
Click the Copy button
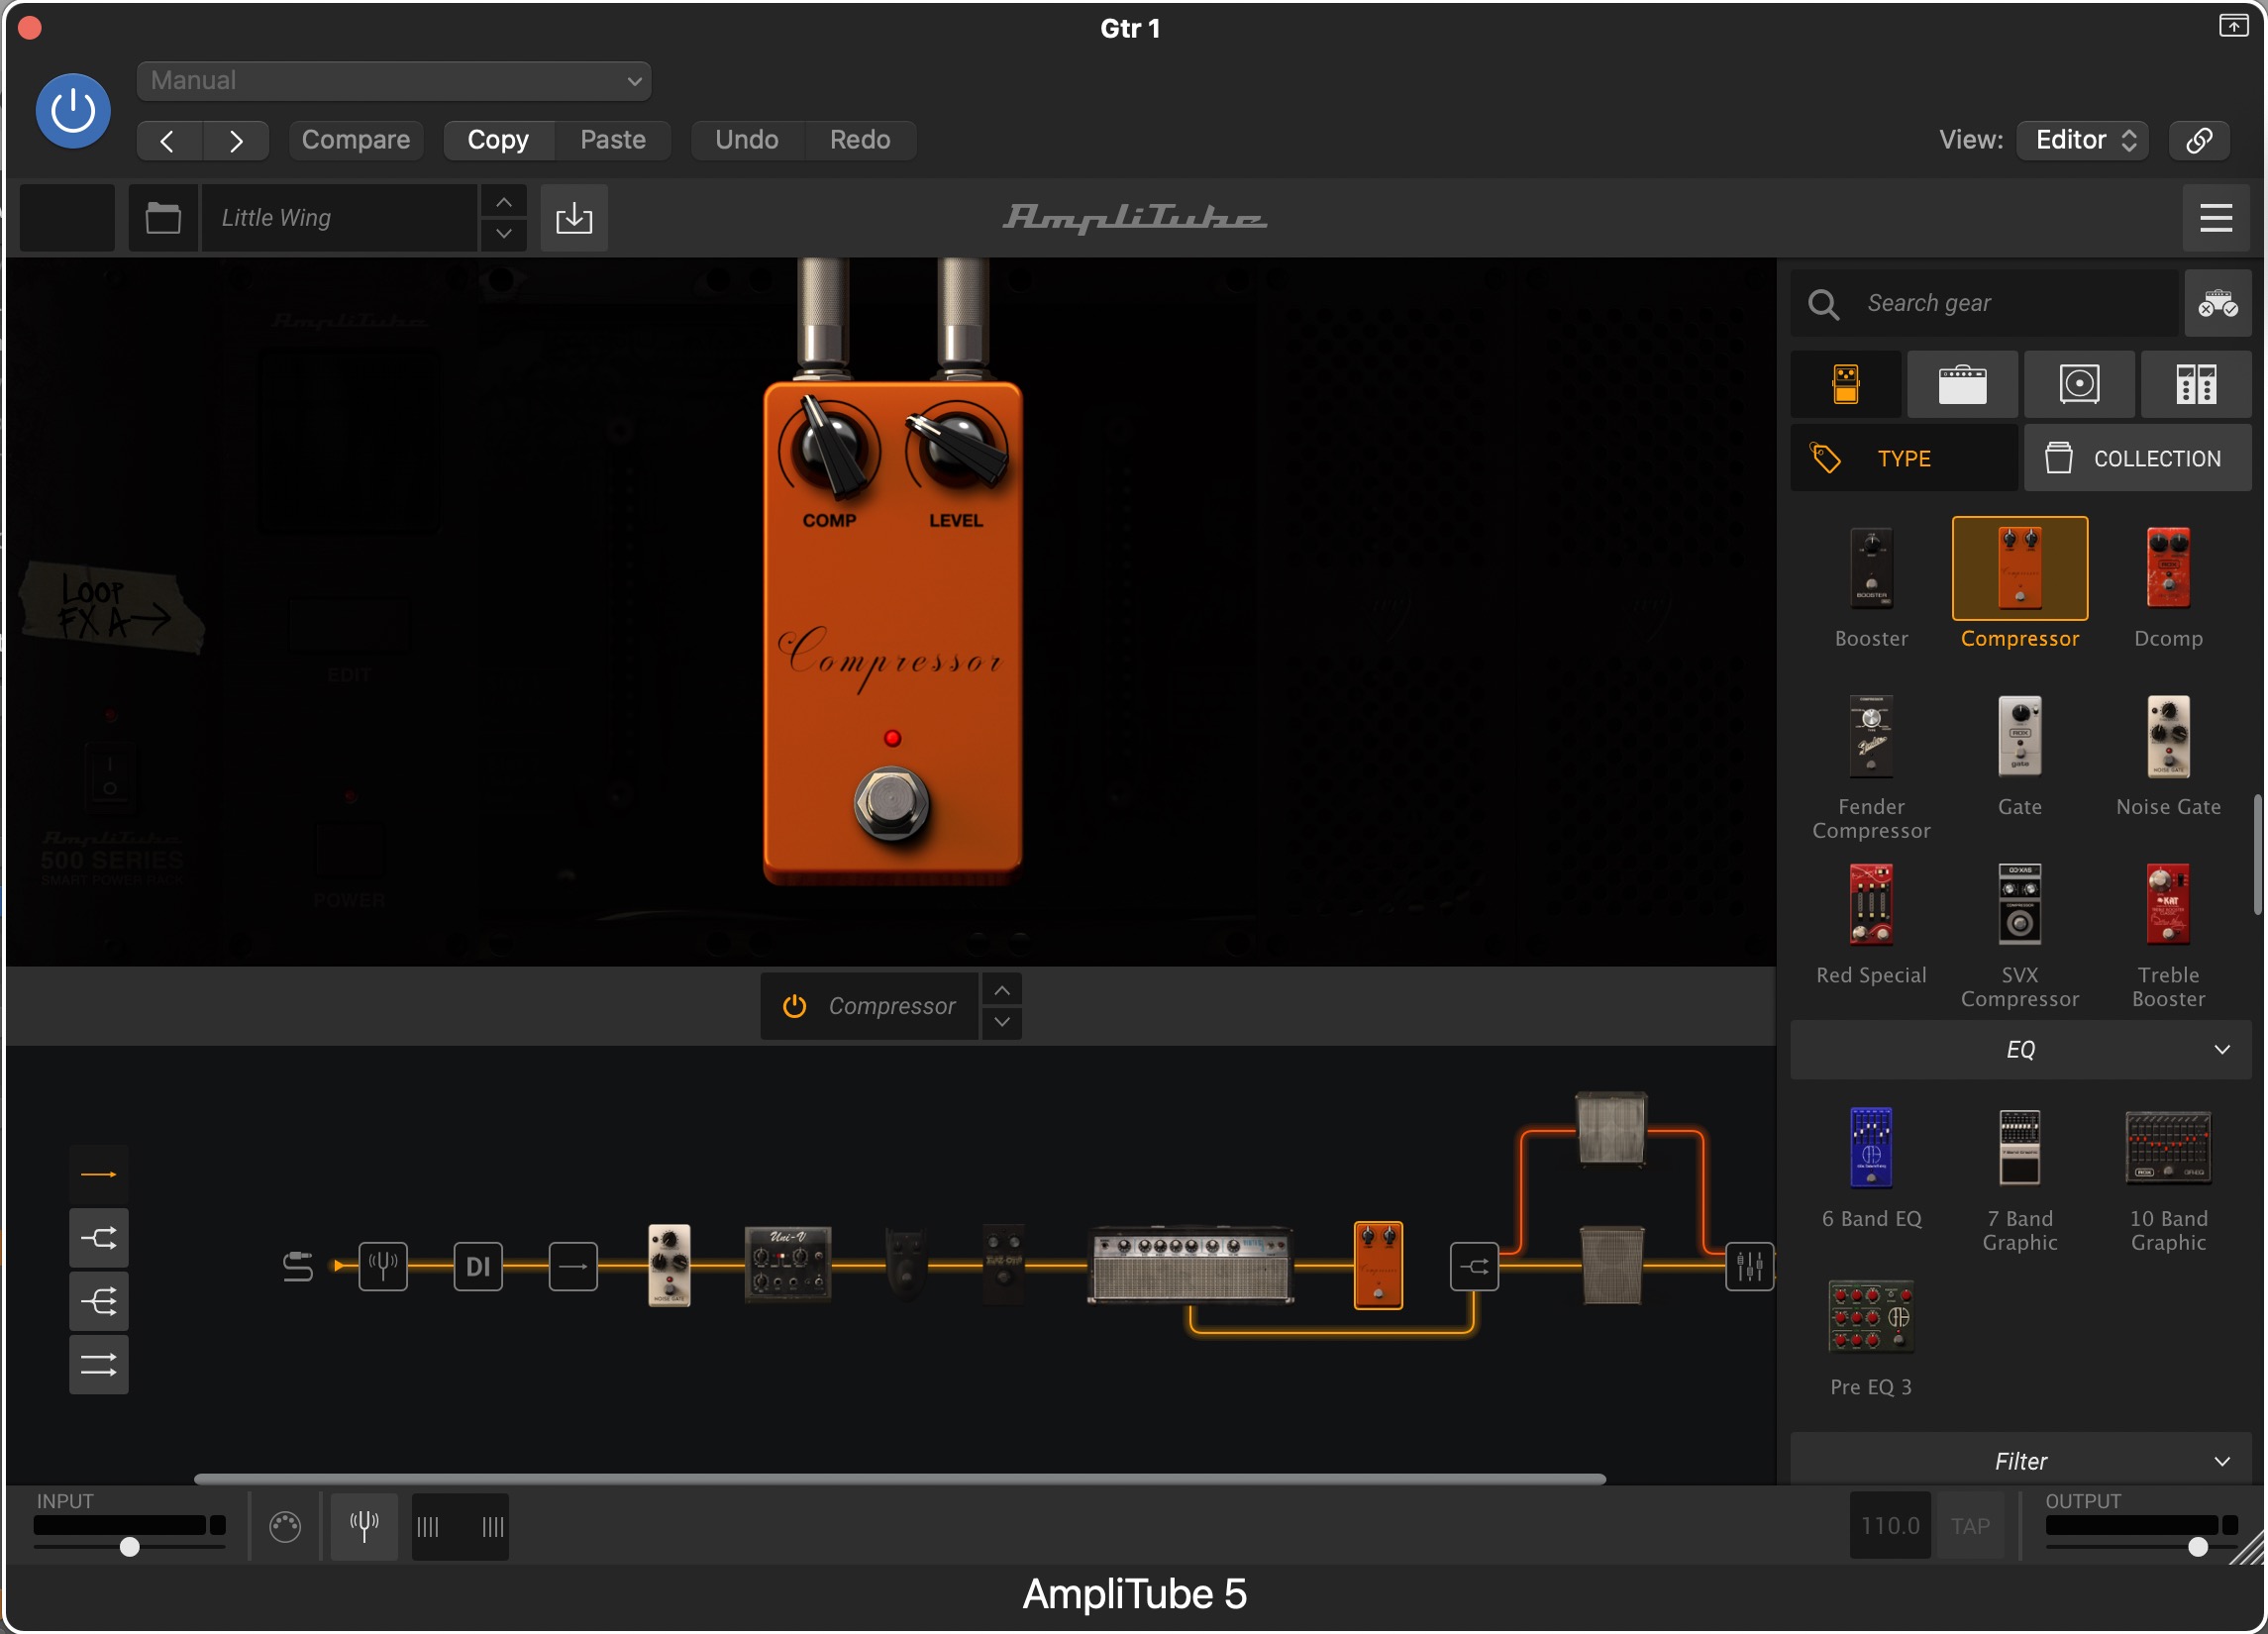tap(498, 140)
